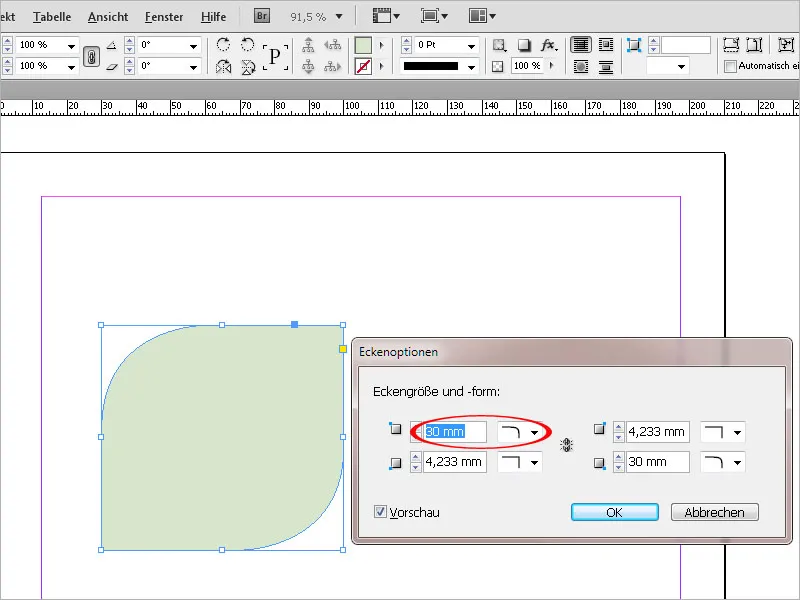This screenshot has width=800, height=600.
Task: Click the select container icon
Action: coord(308,45)
